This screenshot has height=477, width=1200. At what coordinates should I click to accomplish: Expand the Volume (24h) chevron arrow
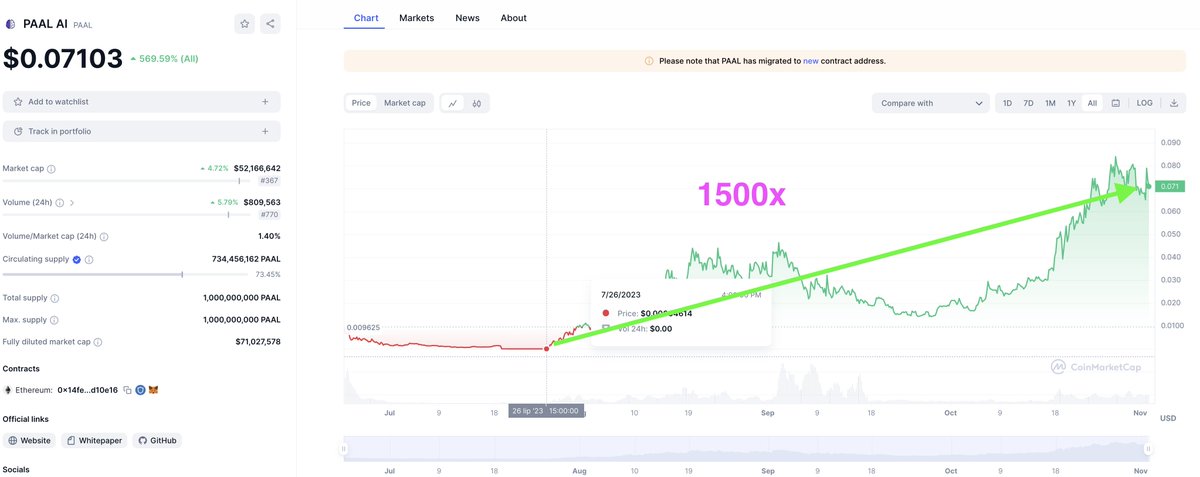72,203
